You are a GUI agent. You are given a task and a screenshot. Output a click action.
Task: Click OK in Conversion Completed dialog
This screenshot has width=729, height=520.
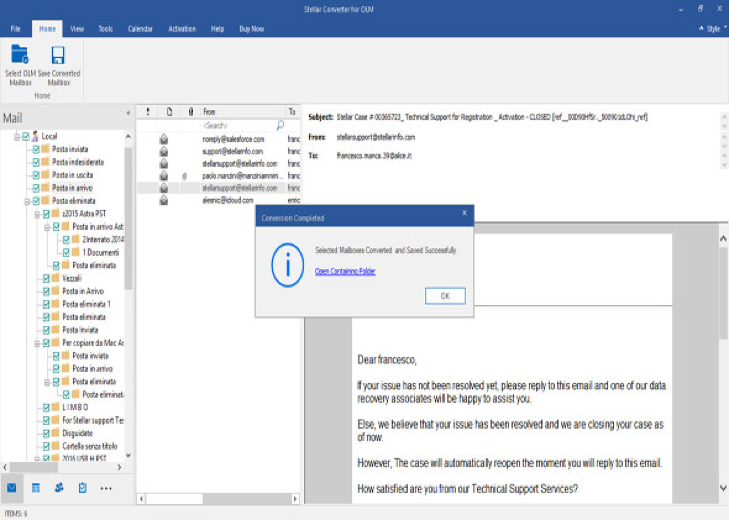point(445,296)
